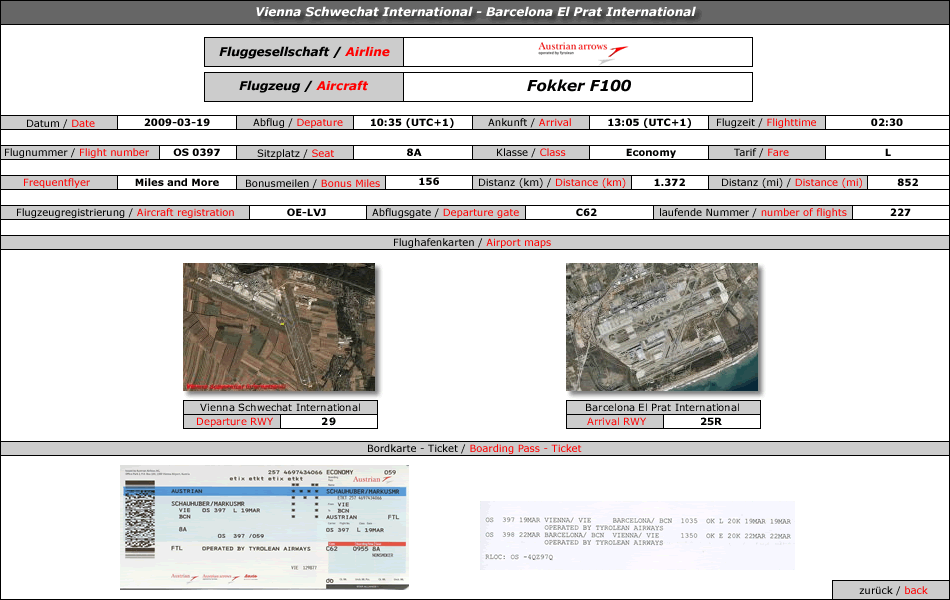
Task: Click the Bonusmeilen / Bonus Miles label
Action: click(x=311, y=182)
